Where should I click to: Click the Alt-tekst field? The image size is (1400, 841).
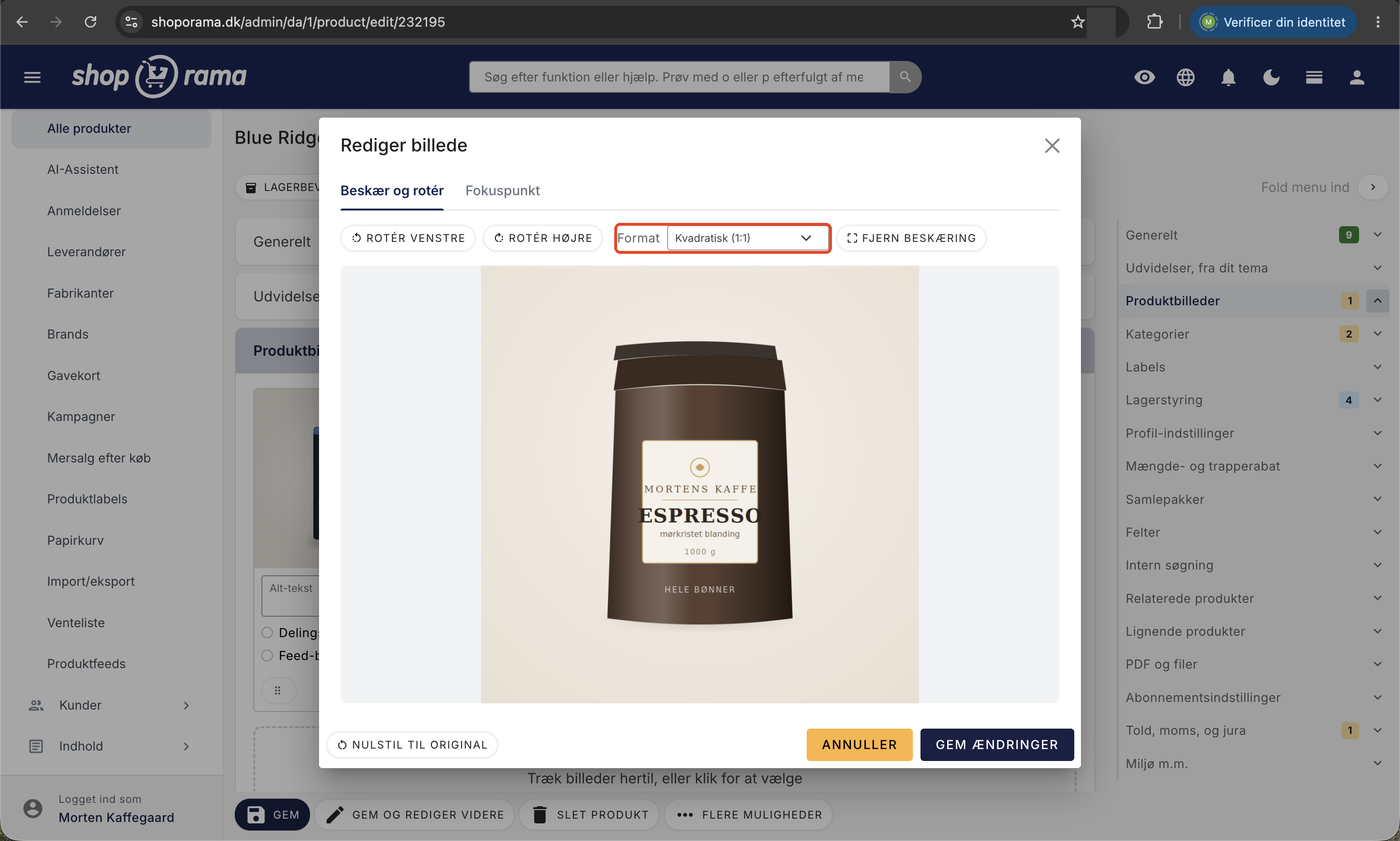pos(290,596)
